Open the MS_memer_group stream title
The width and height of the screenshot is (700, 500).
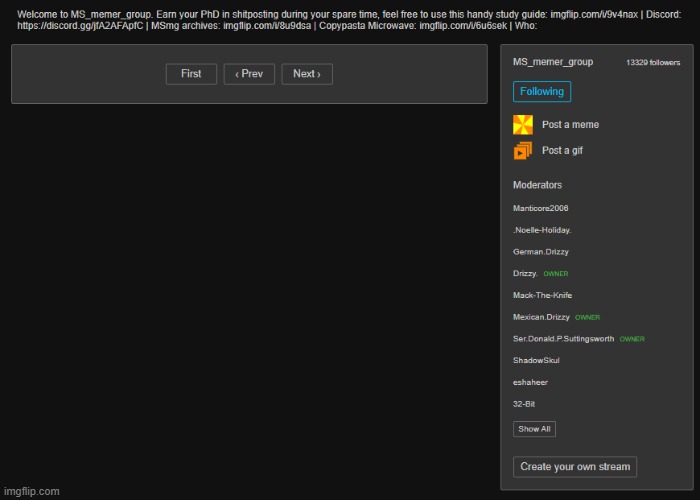[552, 62]
